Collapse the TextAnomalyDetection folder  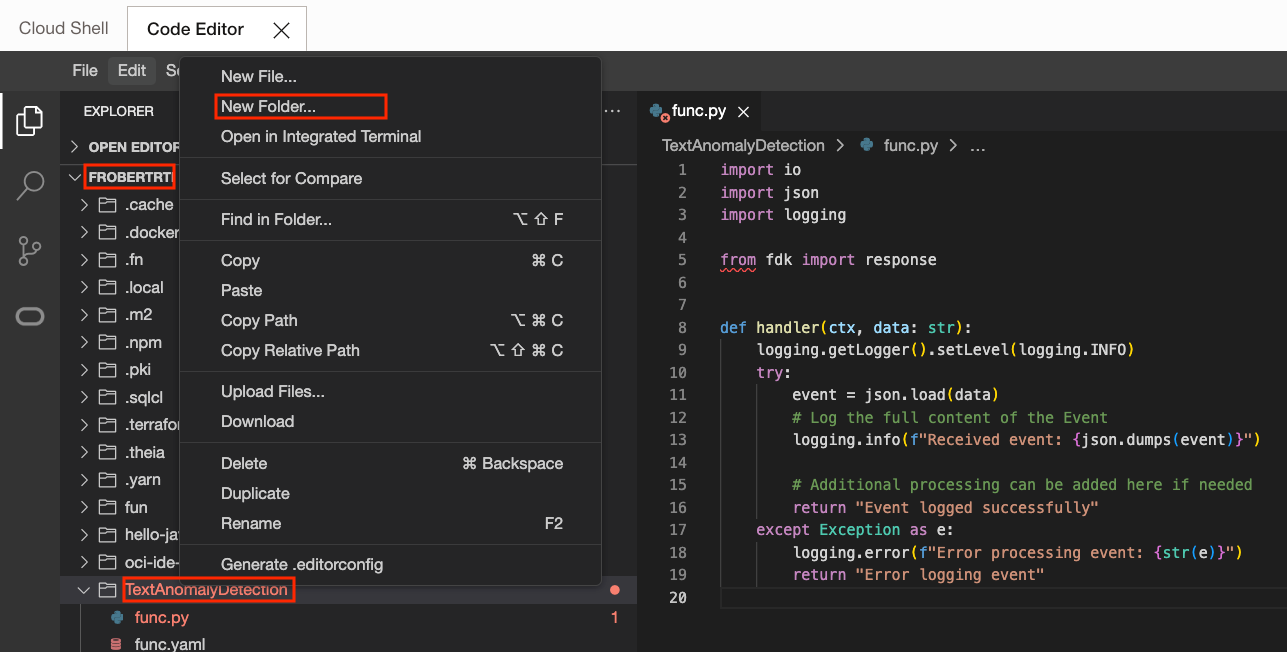click(x=84, y=590)
